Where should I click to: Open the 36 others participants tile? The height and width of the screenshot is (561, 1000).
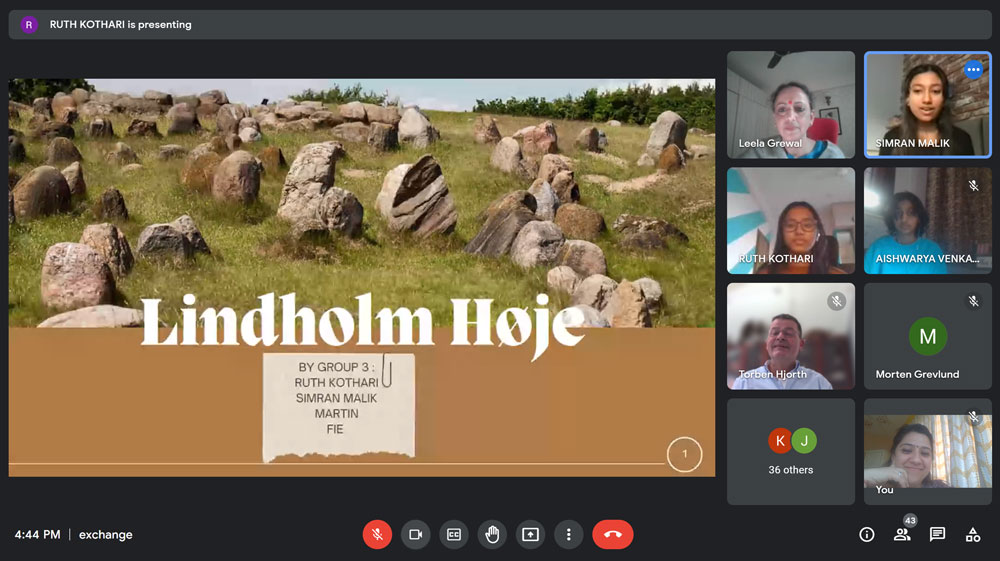(791, 451)
